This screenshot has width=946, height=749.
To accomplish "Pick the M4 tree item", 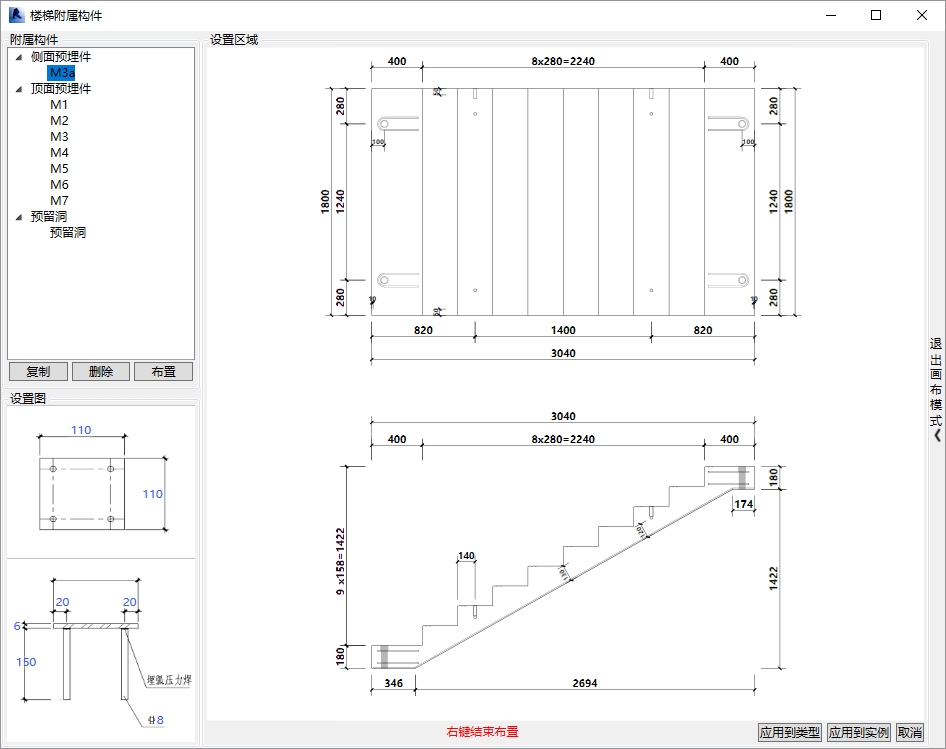I will [59, 153].
